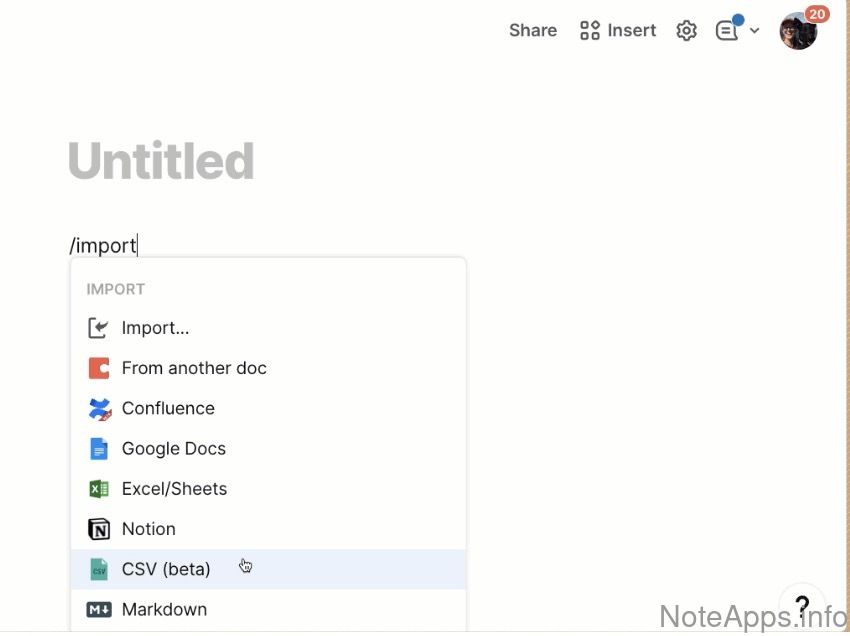Open the comments panel icon
The height and width of the screenshot is (636, 850).
click(x=727, y=31)
